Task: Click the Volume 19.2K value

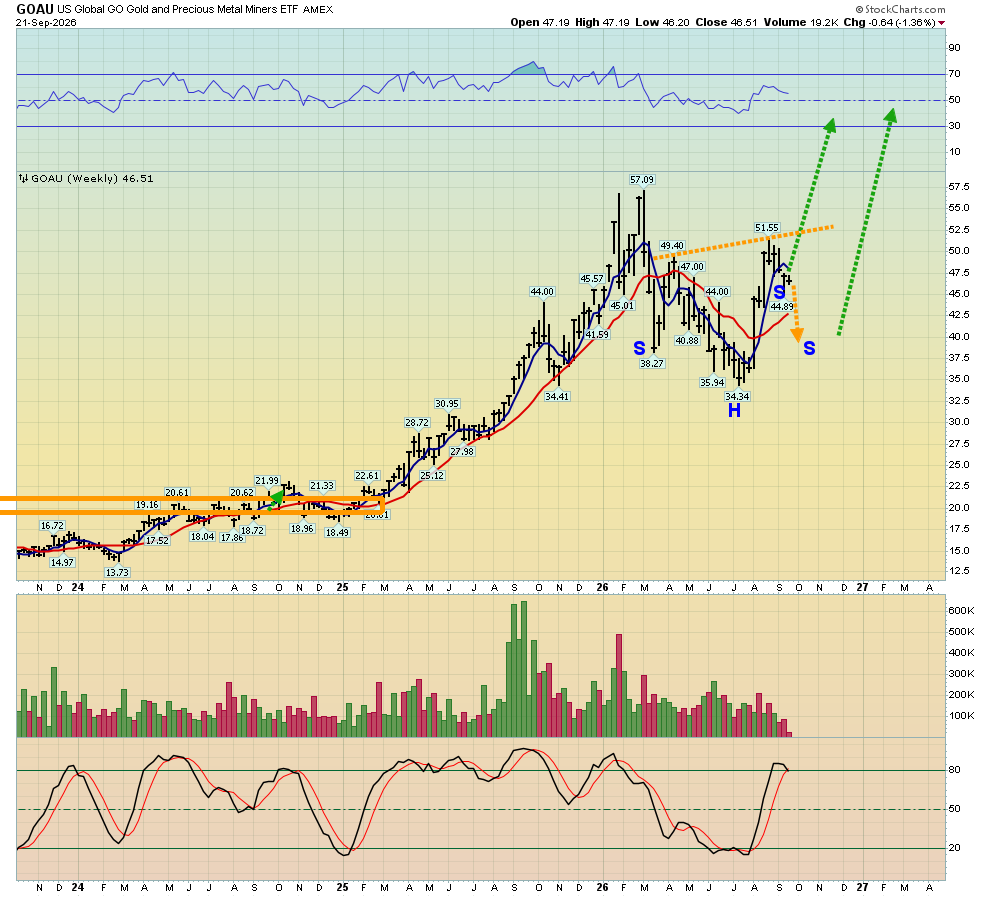Action: point(801,23)
